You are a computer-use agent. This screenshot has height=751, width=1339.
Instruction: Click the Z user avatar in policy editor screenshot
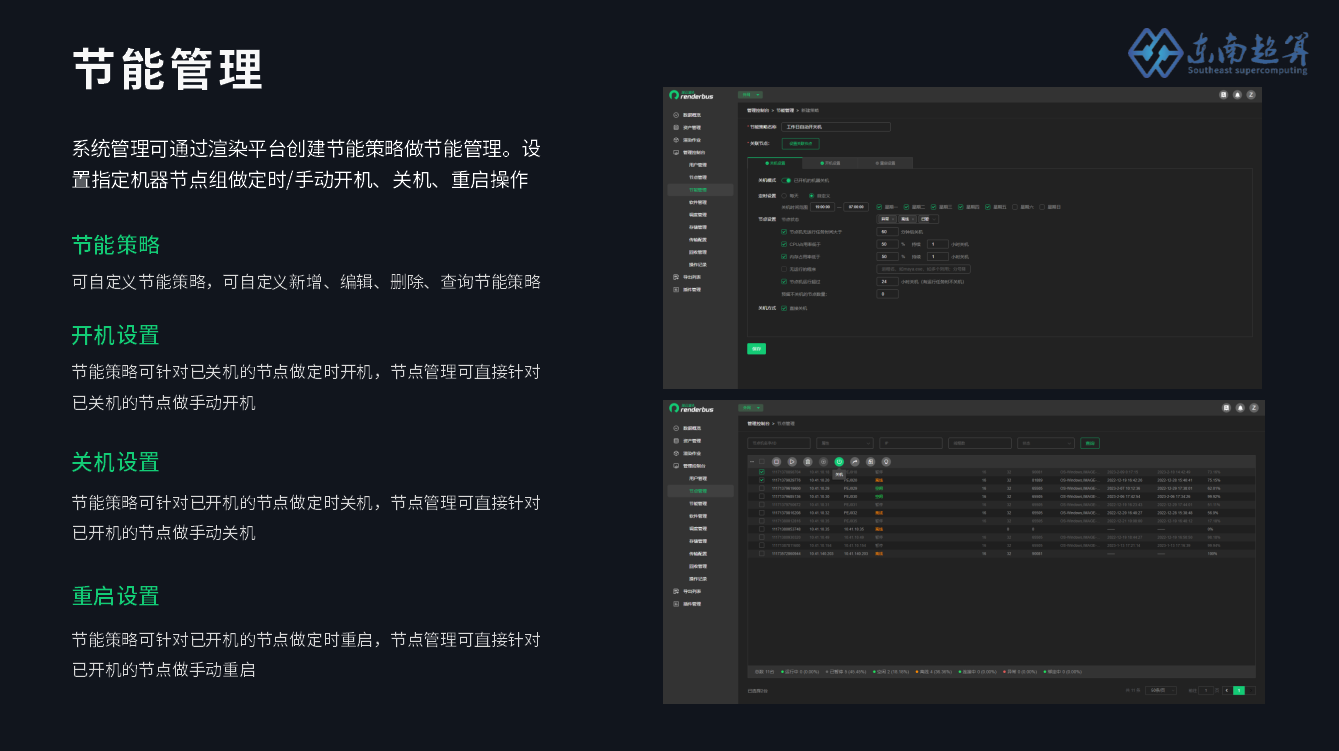coord(1251,94)
